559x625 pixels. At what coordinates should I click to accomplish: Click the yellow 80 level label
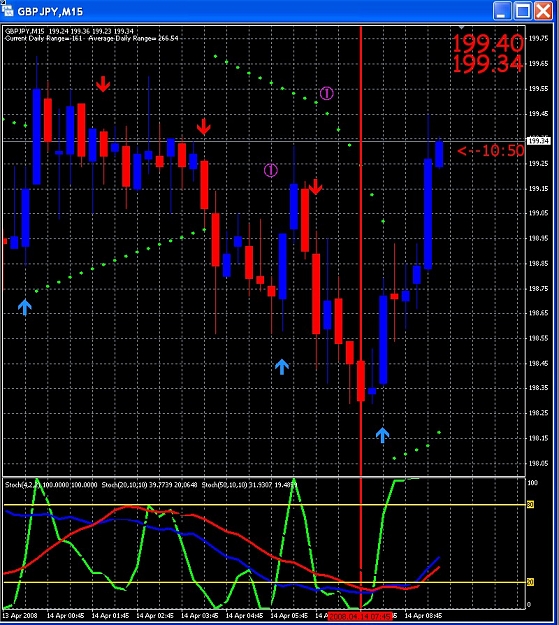pos(530,505)
